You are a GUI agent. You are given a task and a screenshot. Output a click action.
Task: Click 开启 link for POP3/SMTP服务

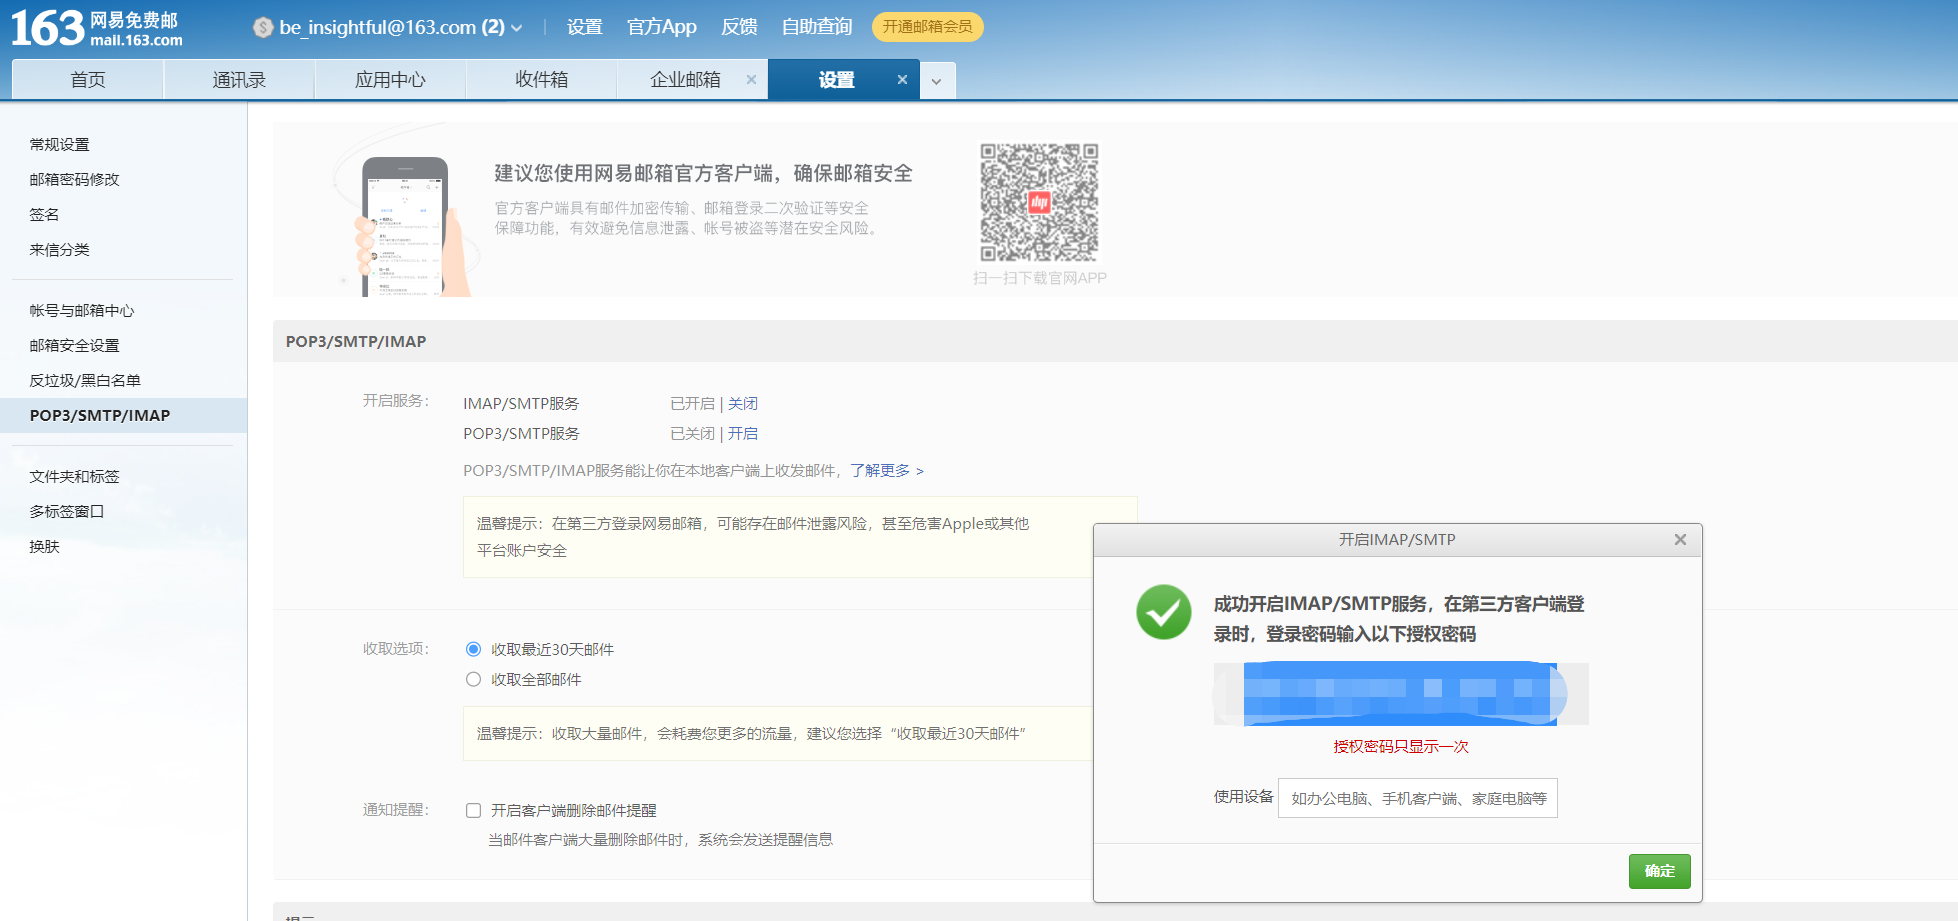click(743, 433)
